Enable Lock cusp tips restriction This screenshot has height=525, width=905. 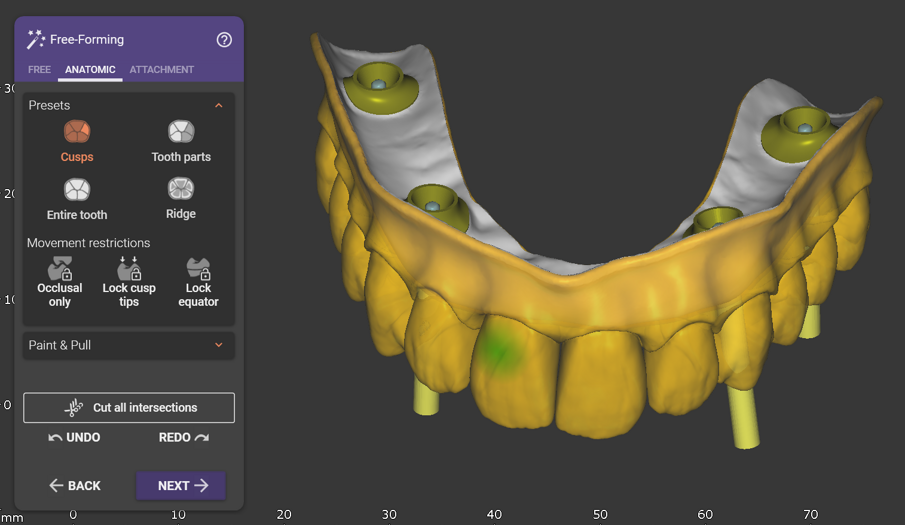pyautogui.click(x=129, y=268)
